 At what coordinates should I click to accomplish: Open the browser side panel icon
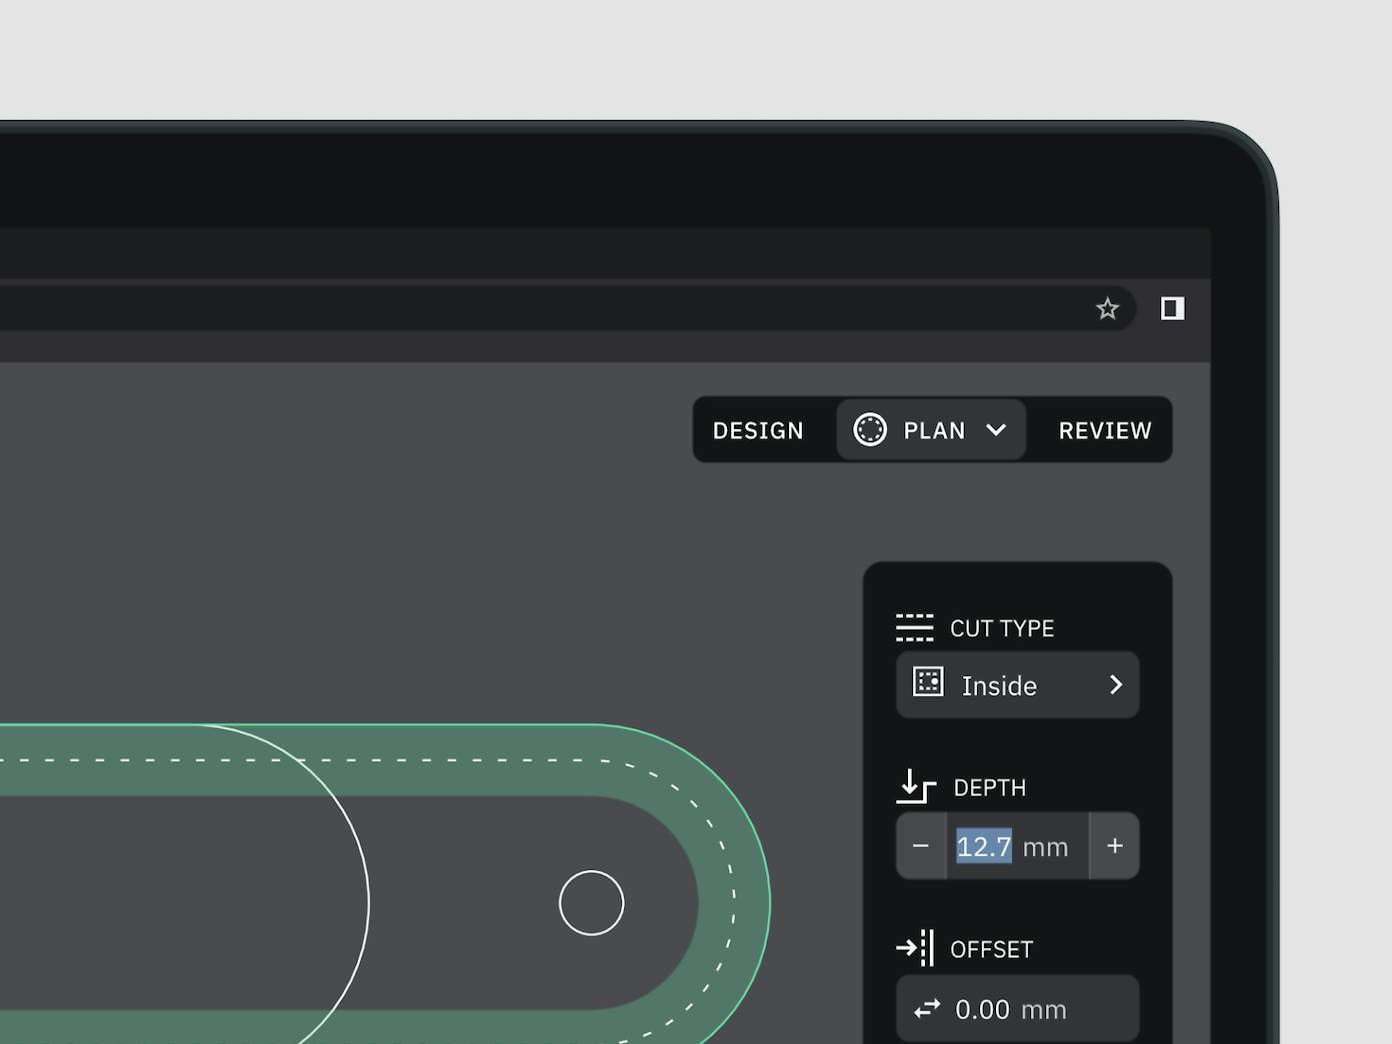pos(1172,309)
